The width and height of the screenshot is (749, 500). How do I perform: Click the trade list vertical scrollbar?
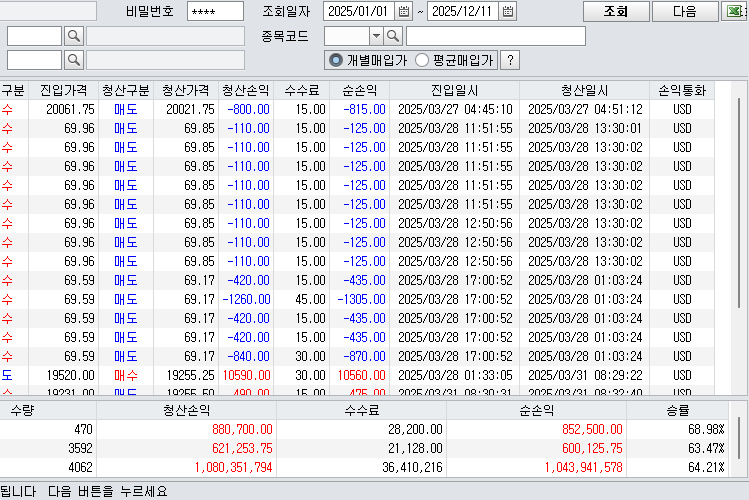[739, 205]
